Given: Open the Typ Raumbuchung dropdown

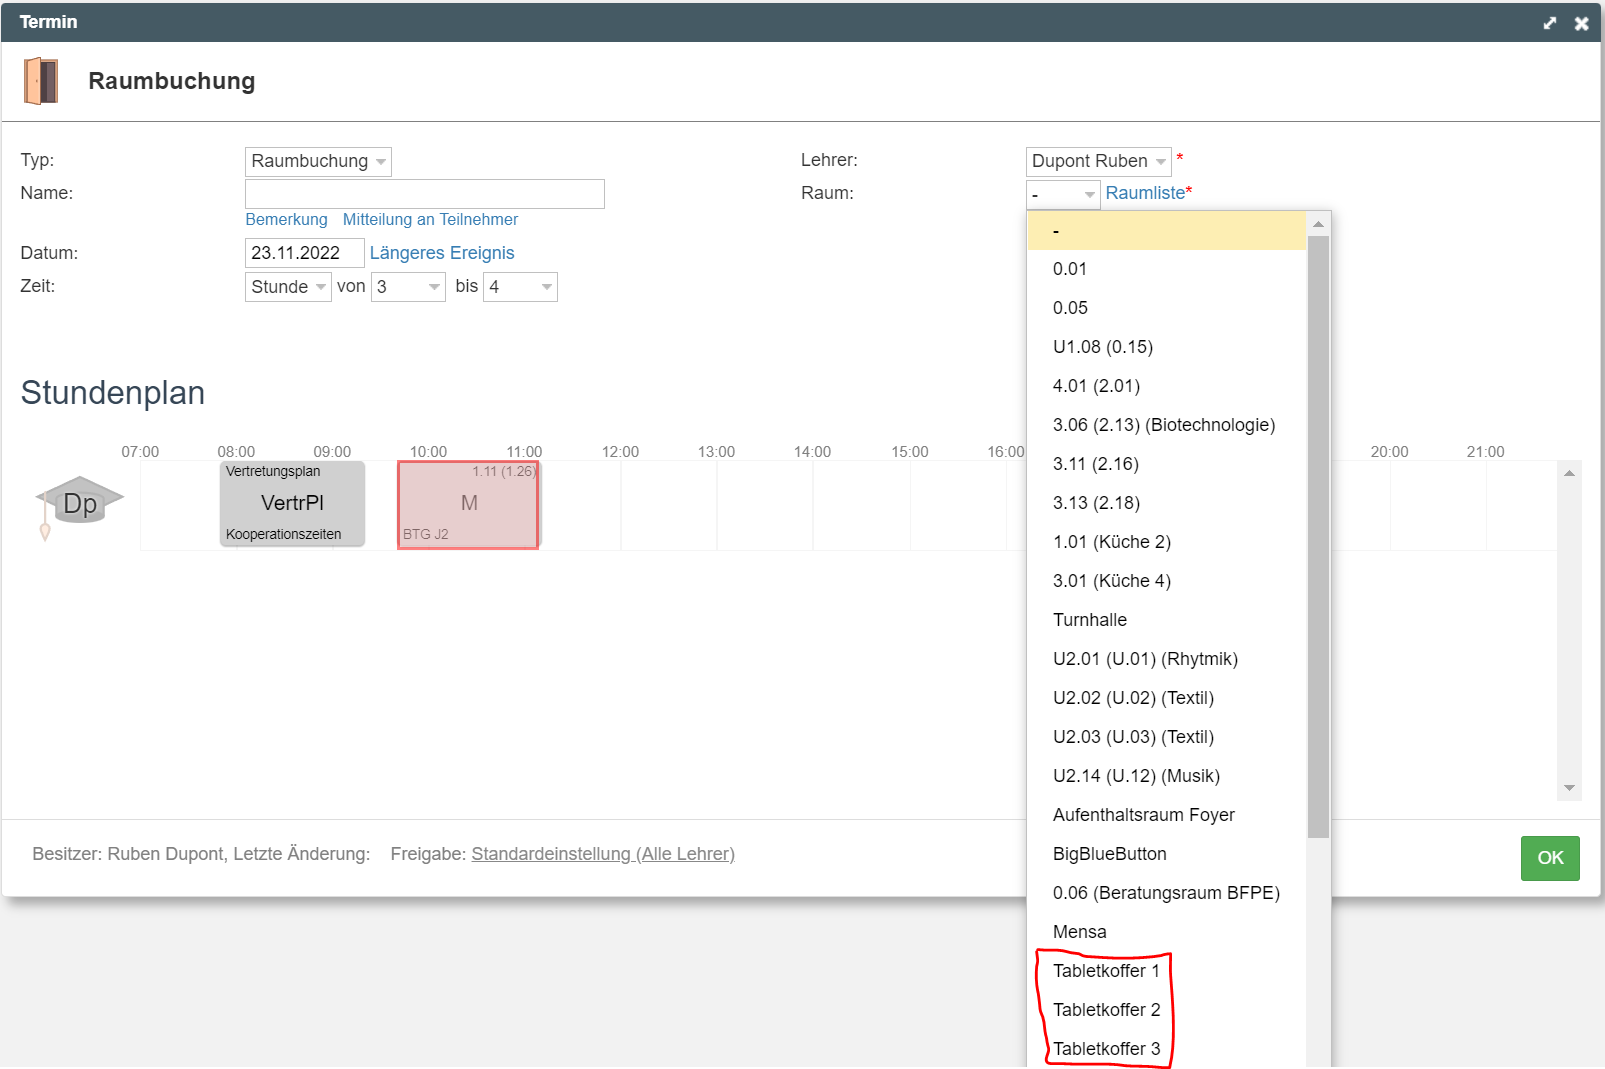Looking at the screenshot, I should [318, 161].
